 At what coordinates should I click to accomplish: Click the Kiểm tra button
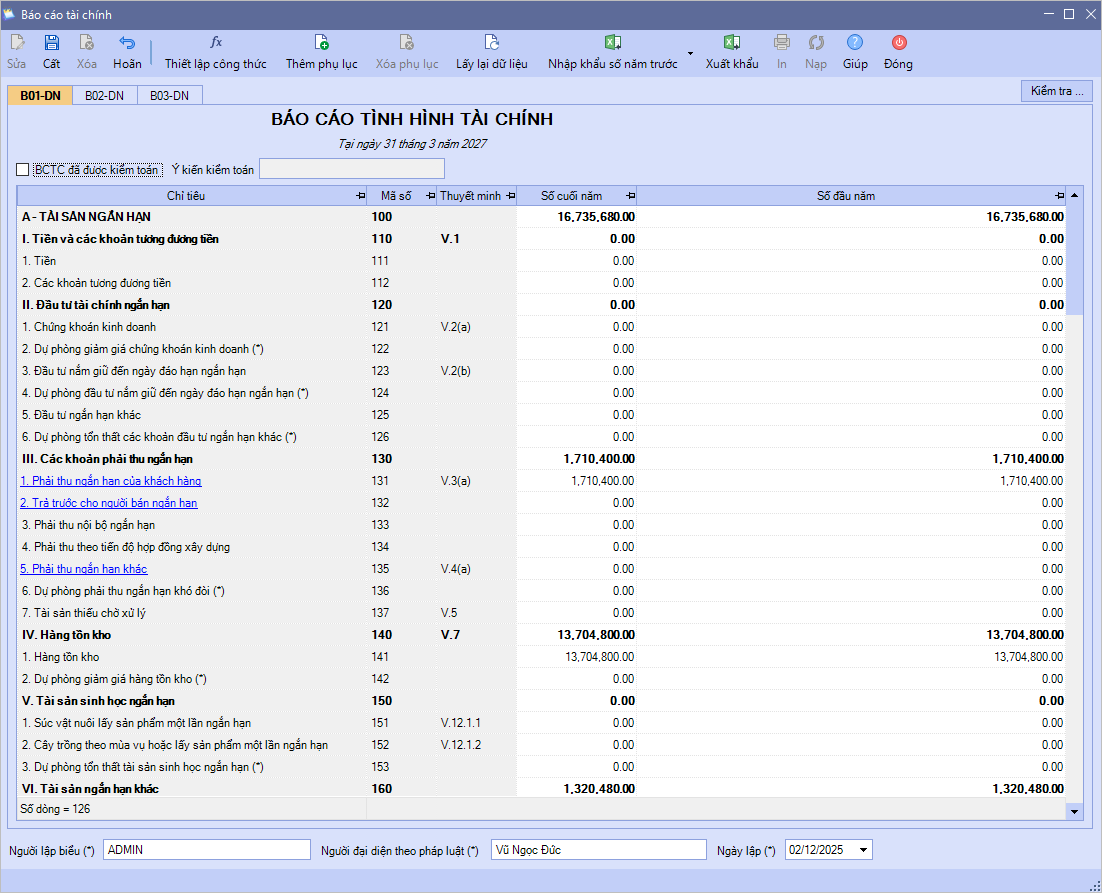[x=1056, y=91]
